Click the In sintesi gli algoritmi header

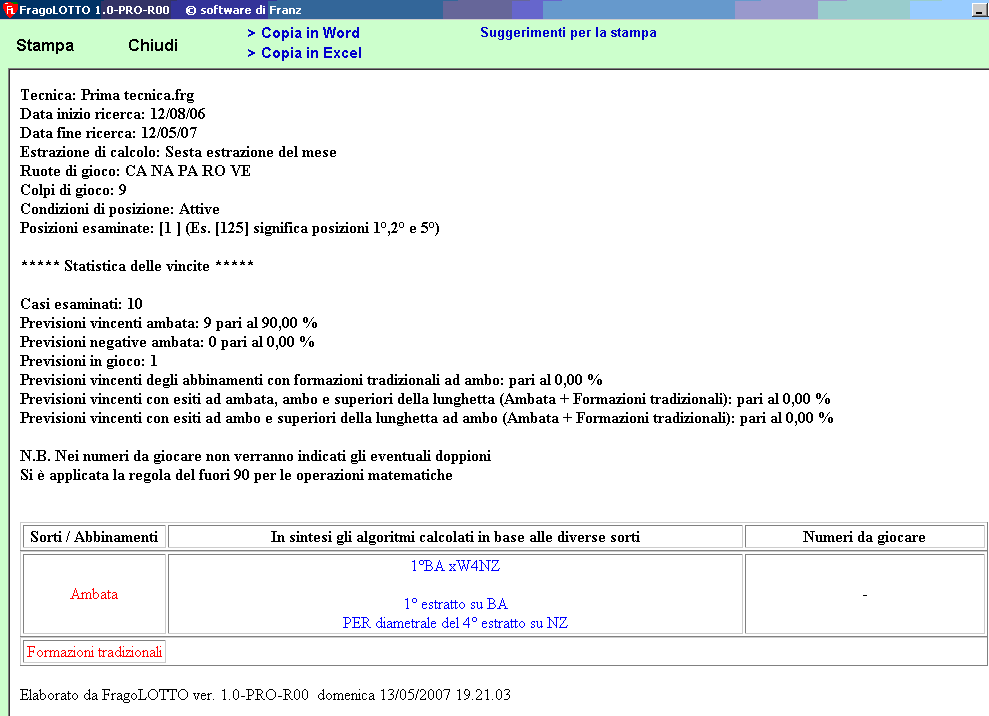tap(455, 537)
